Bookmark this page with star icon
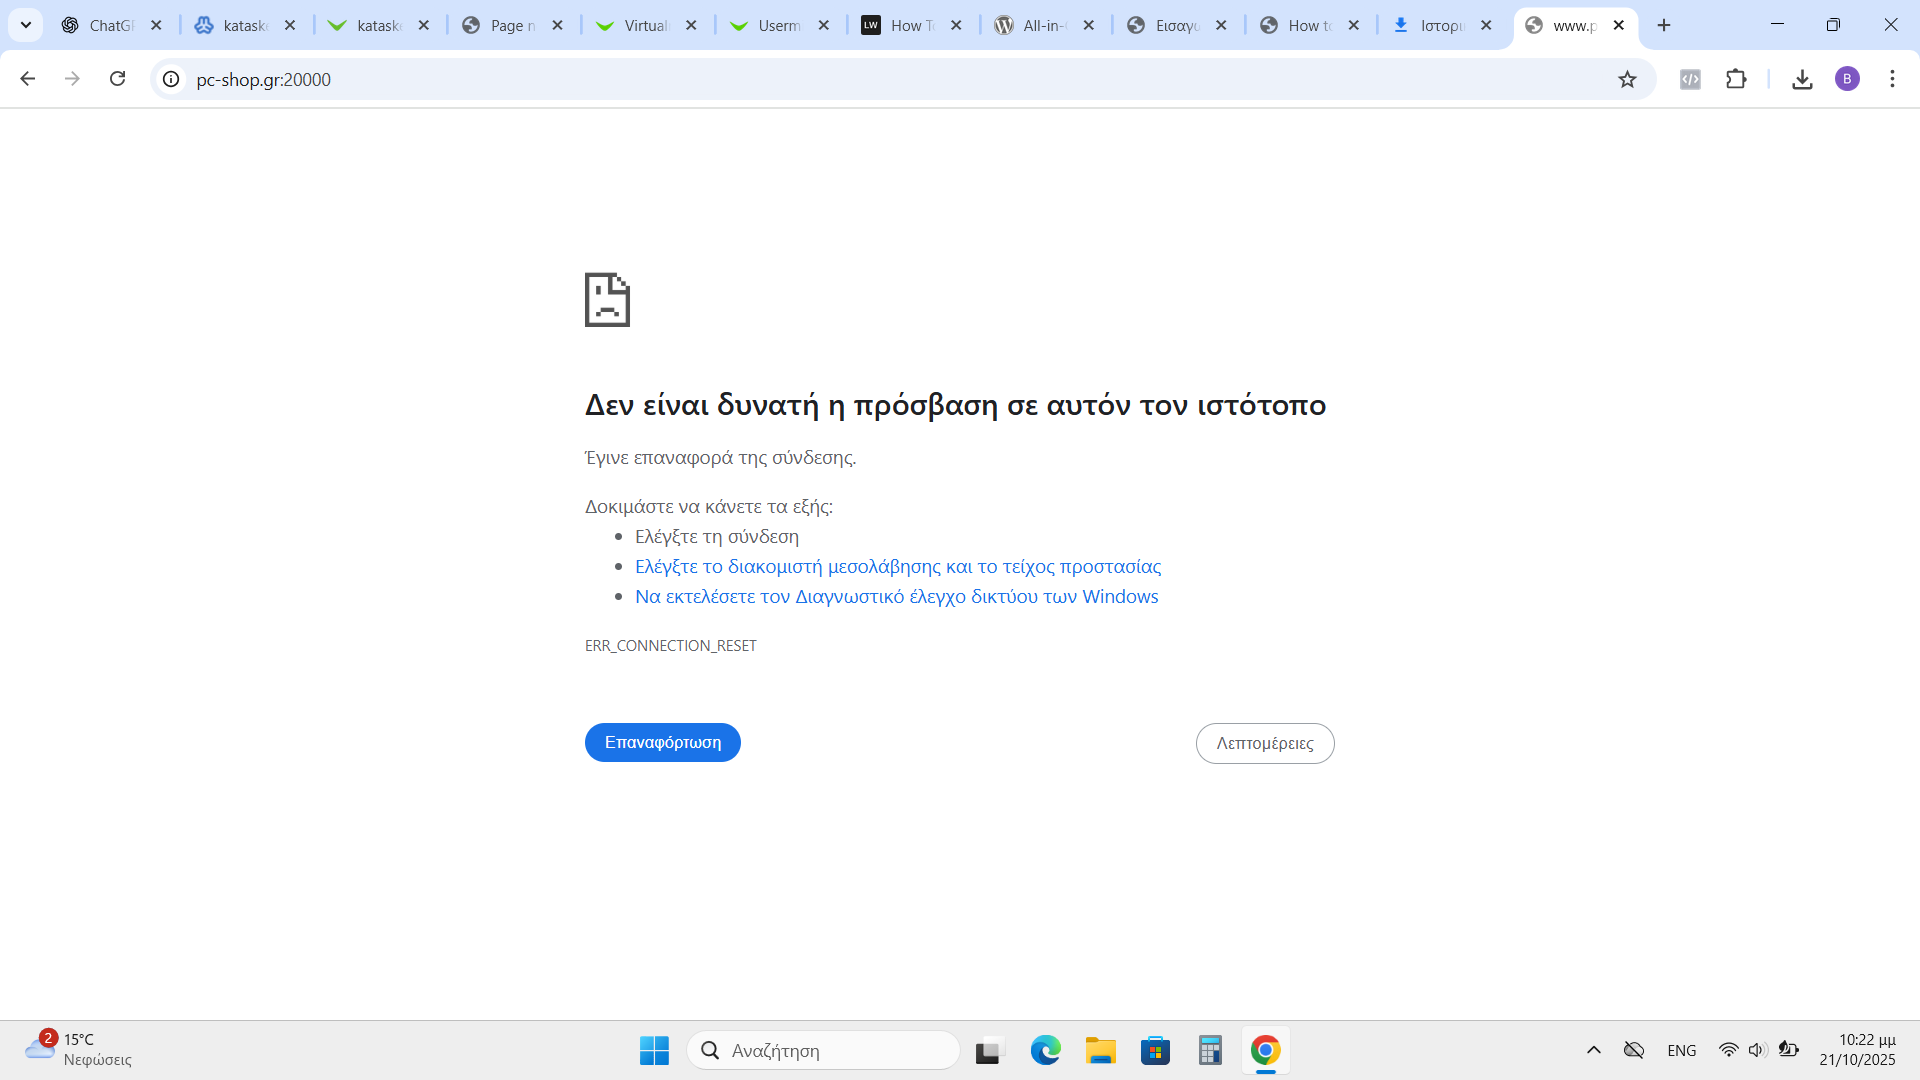1920x1080 pixels. click(x=1627, y=79)
